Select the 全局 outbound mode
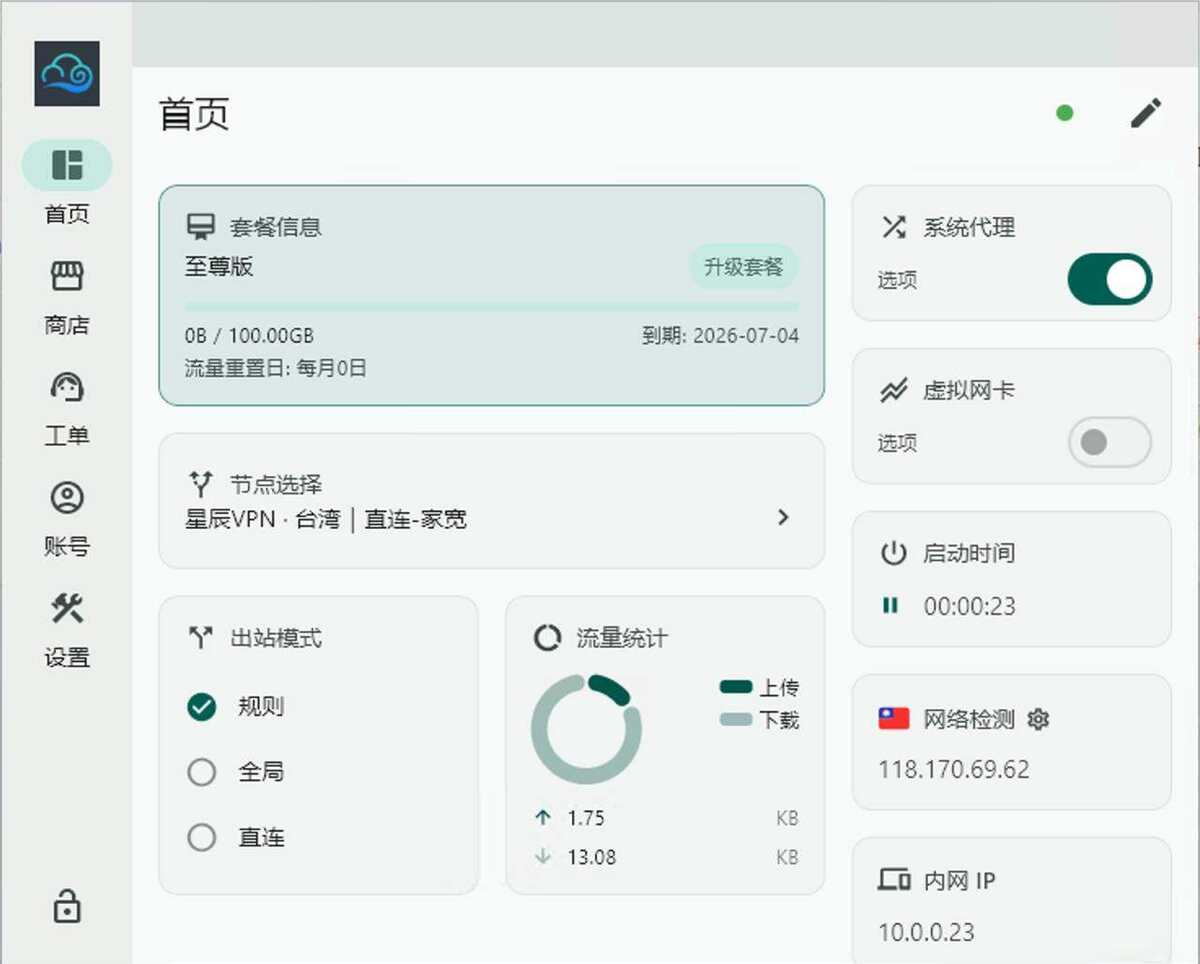 202,772
